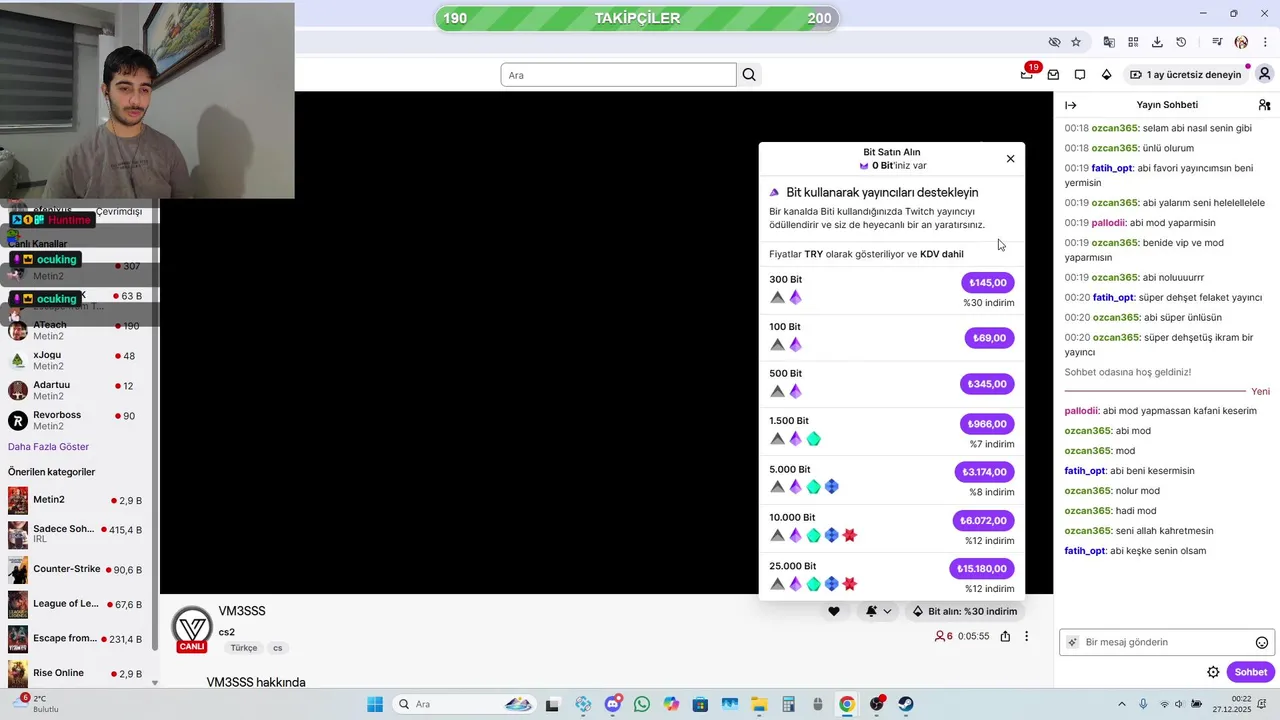The width and height of the screenshot is (1280, 720).
Task: Open Adartuu channel in sidebar
Action: (x=77, y=391)
